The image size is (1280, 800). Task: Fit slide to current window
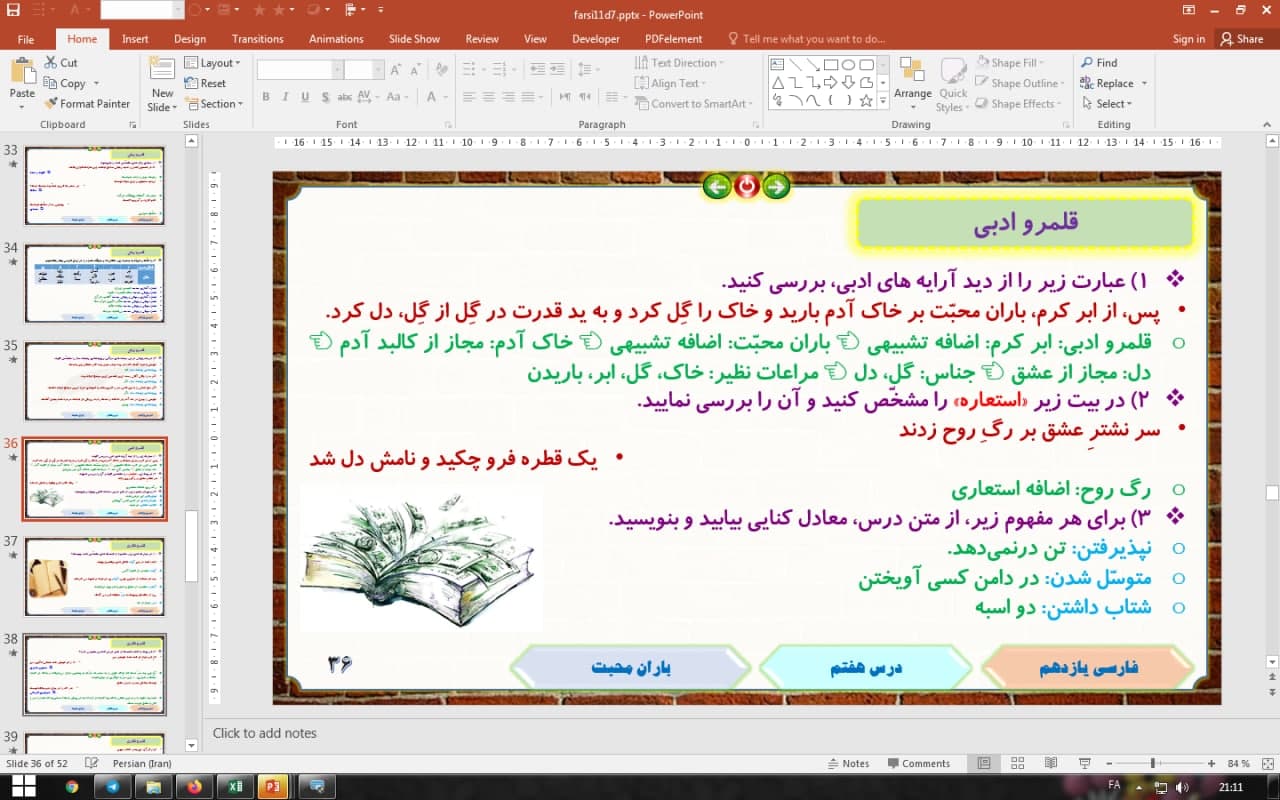[x=1267, y=763]
